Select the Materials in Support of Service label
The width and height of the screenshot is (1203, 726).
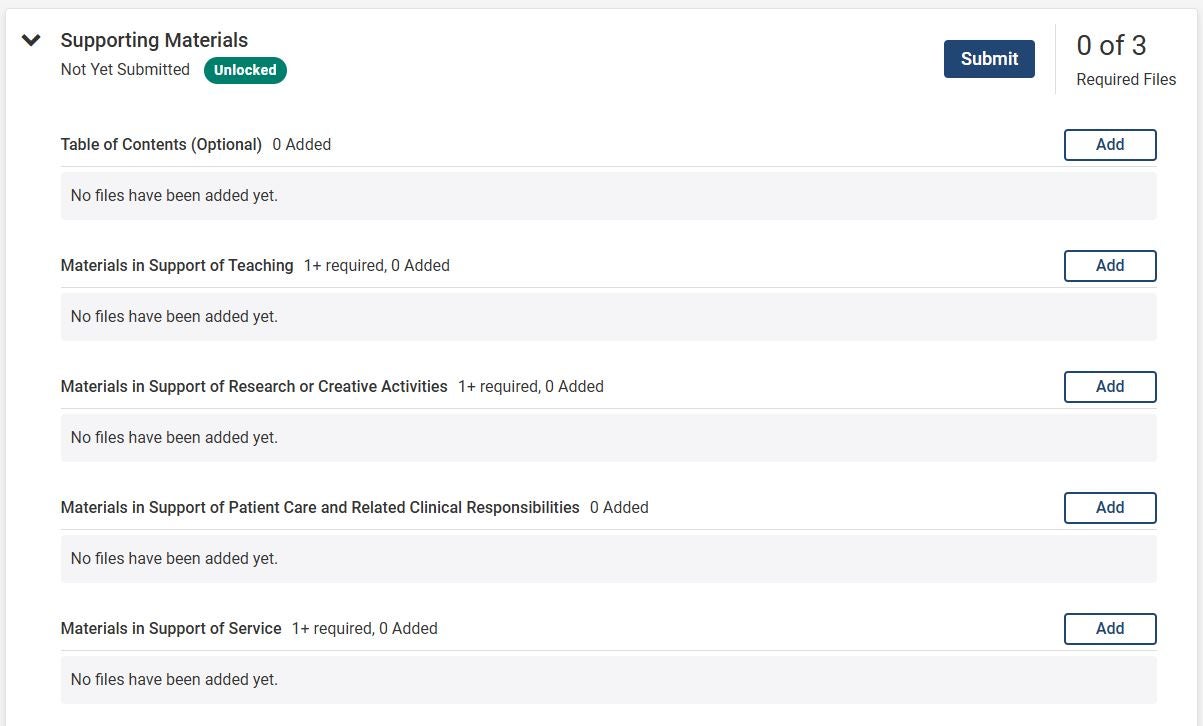171,629
